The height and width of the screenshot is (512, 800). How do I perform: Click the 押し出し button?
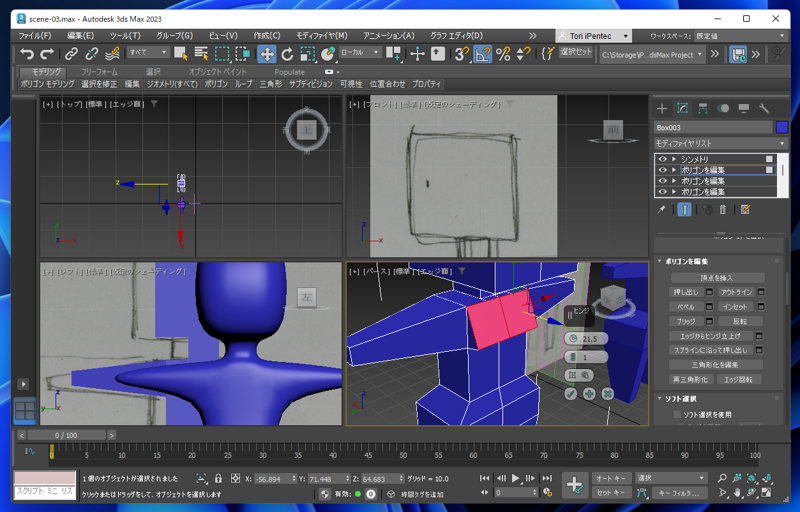click(686, 292)
